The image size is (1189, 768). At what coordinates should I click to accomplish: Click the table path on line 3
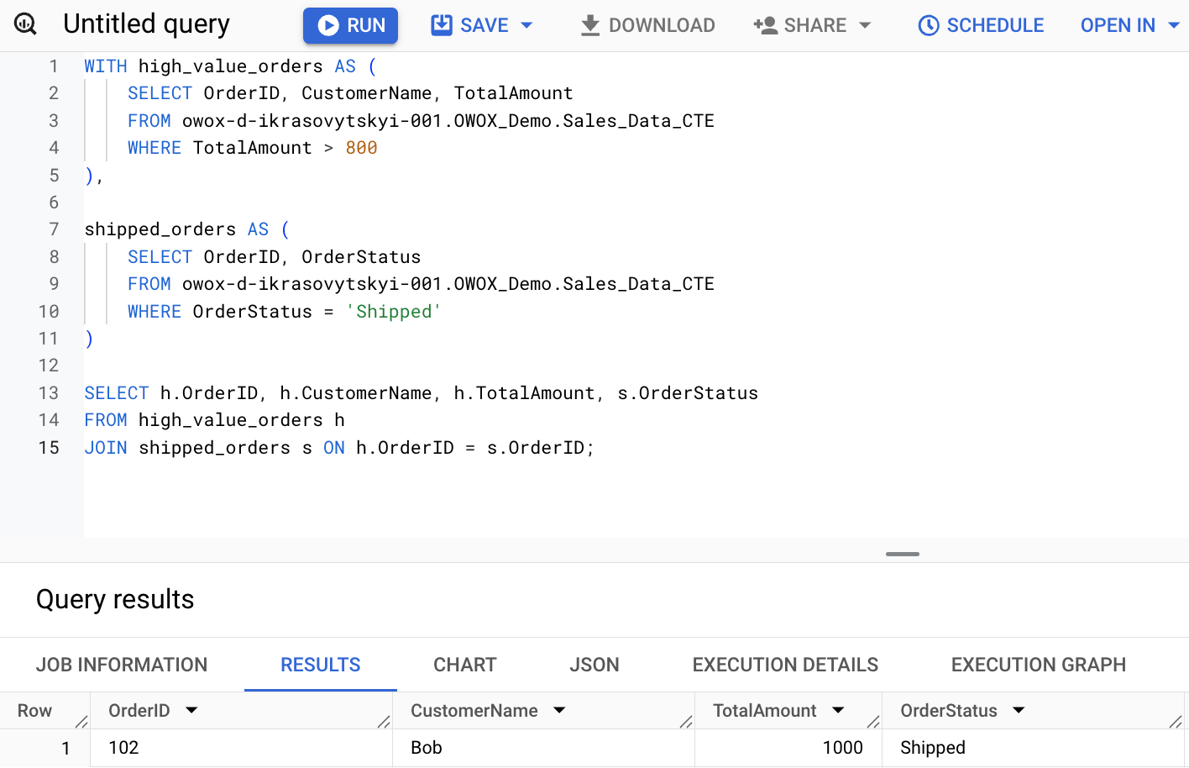tap(448, 121)
